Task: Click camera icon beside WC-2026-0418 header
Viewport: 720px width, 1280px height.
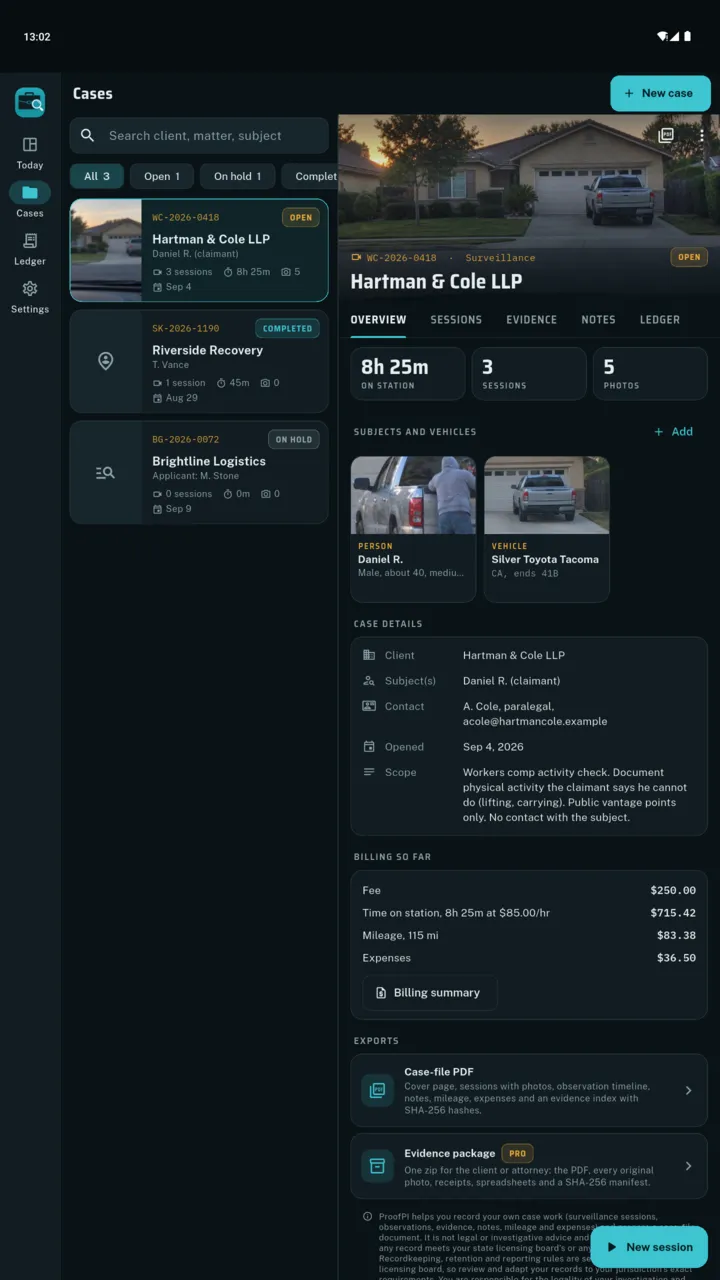Action: click(x=356, y=258)
